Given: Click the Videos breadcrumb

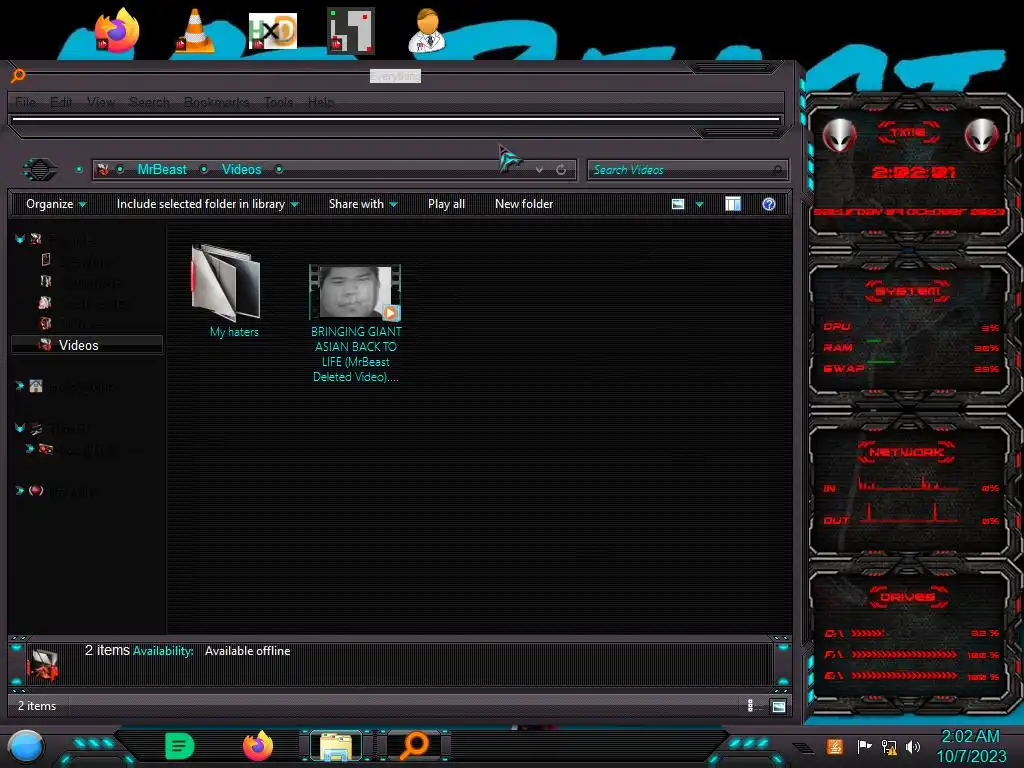Looking at the screenshot, I should 242,170.
